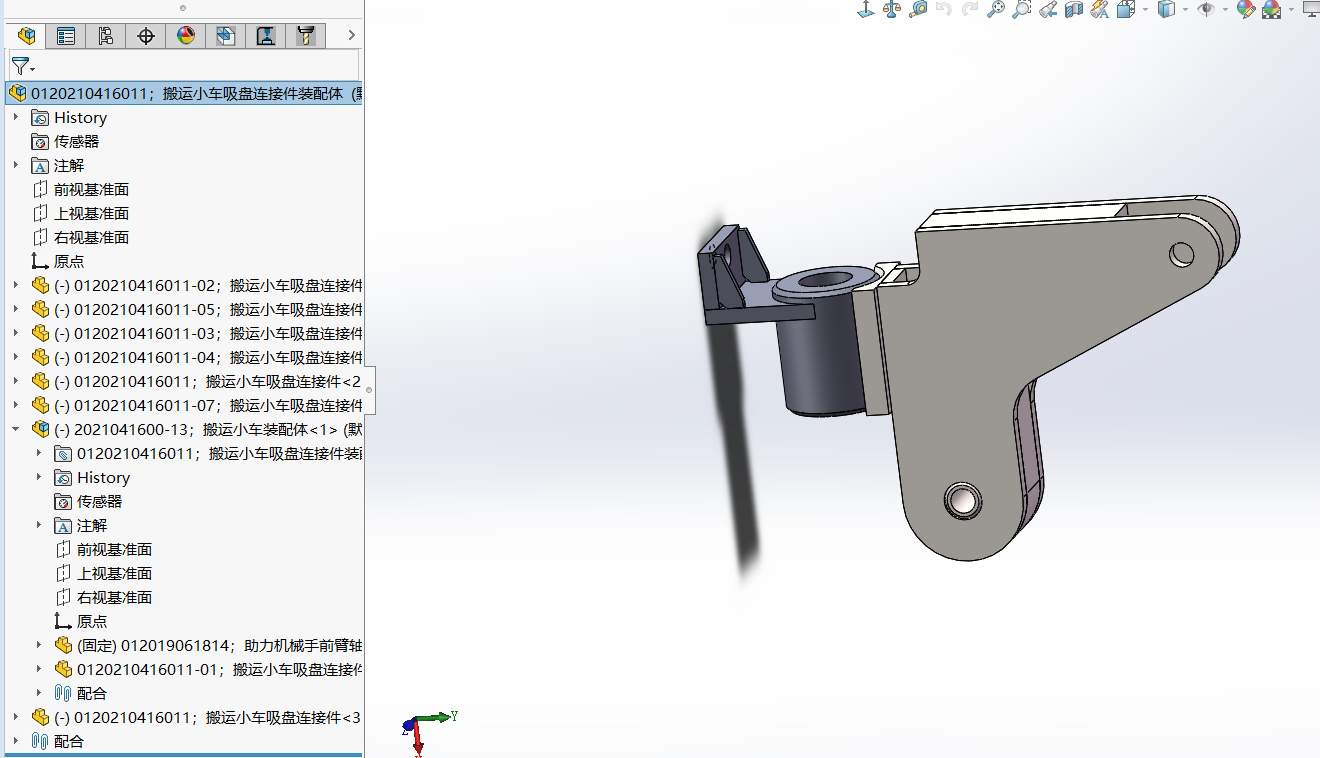Click the axis-on-plane icon in top toolbar
Screen dimensions: 1320x758
(866, 9)
